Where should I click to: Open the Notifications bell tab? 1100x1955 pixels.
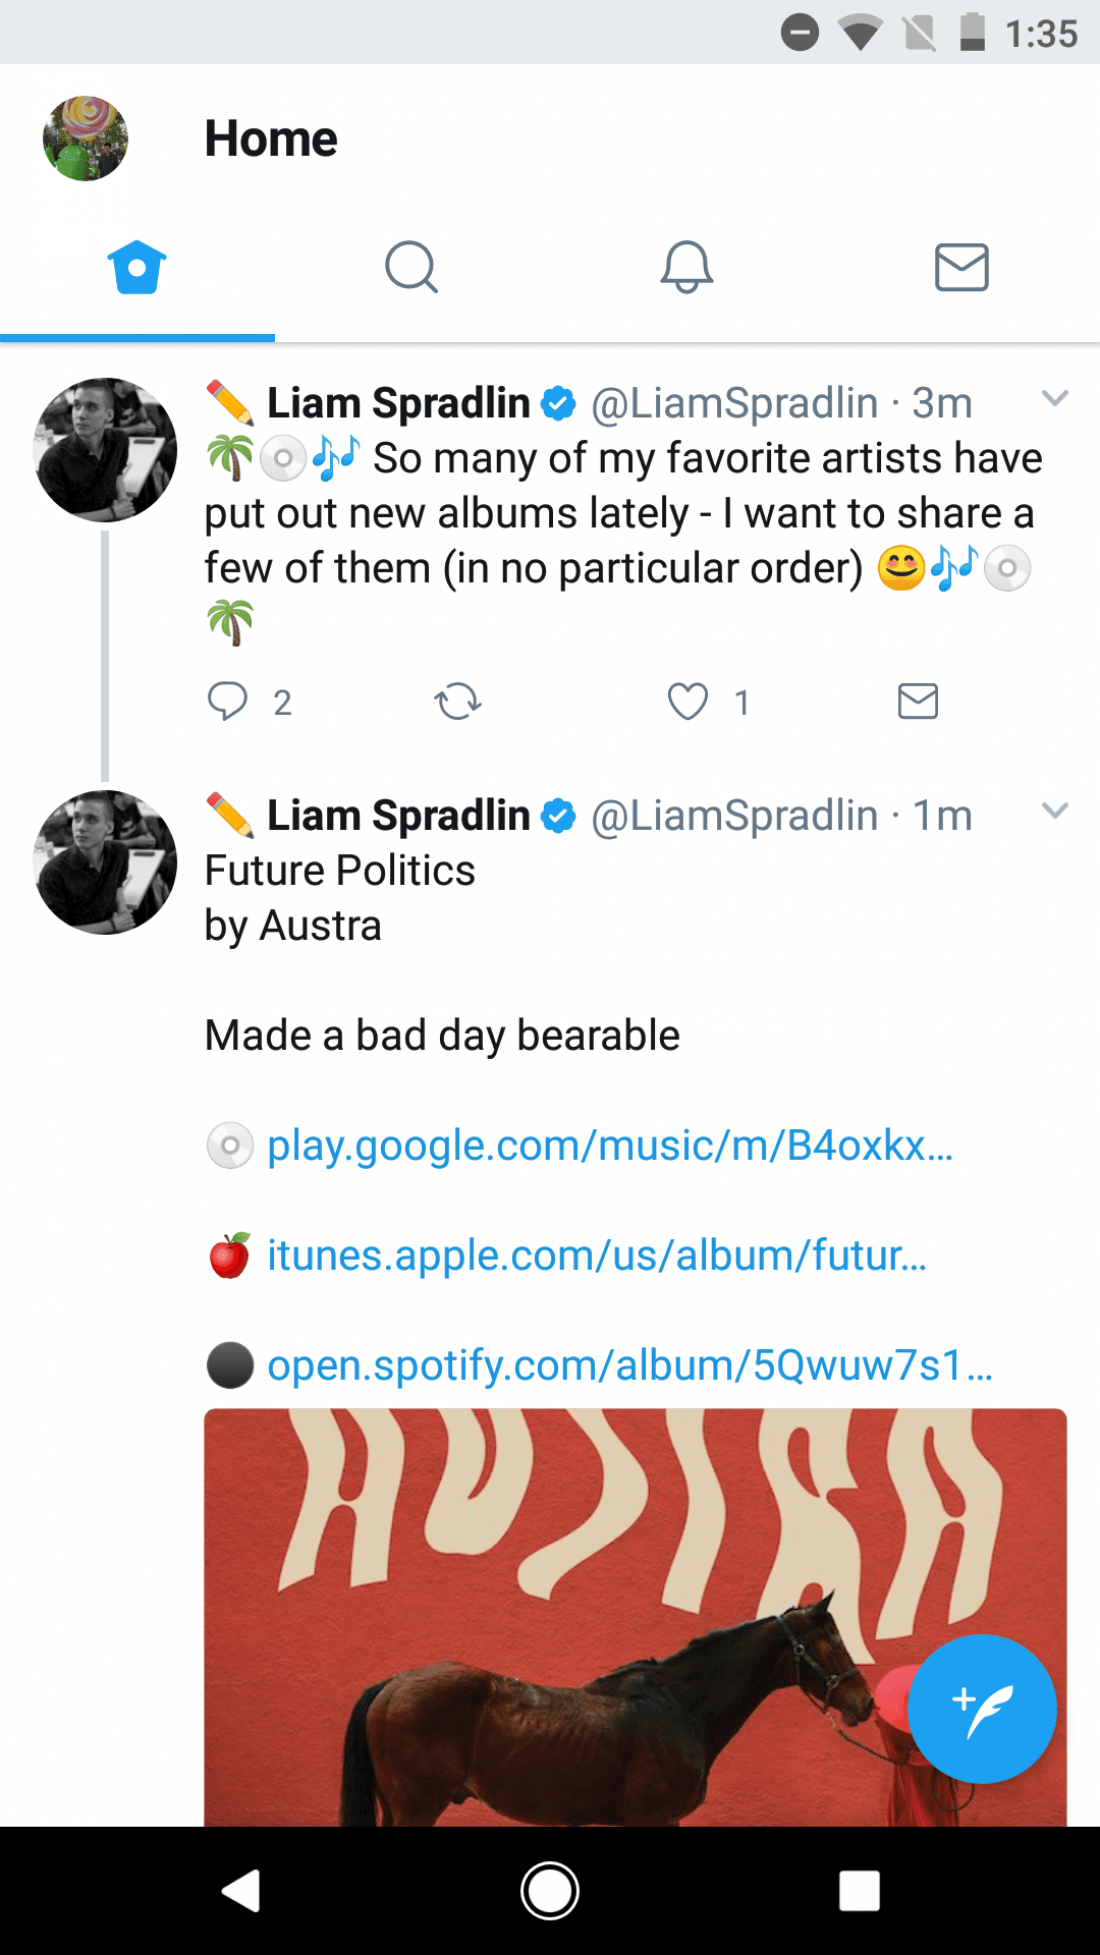pos(686,267)
